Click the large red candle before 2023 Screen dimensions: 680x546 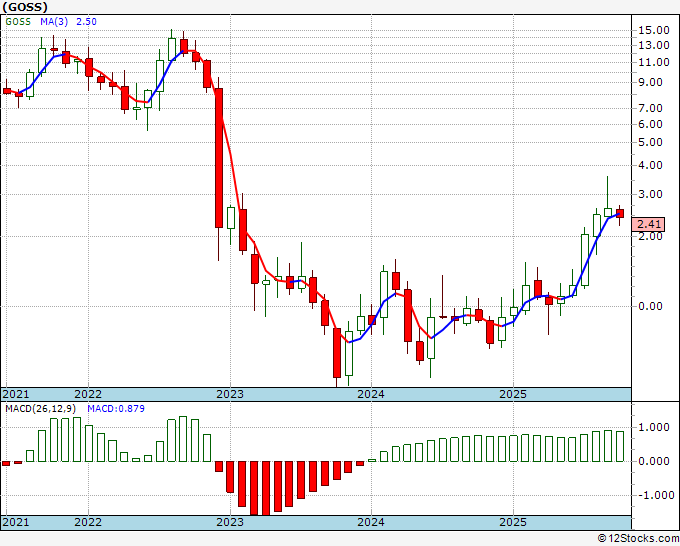coord(219,158)
